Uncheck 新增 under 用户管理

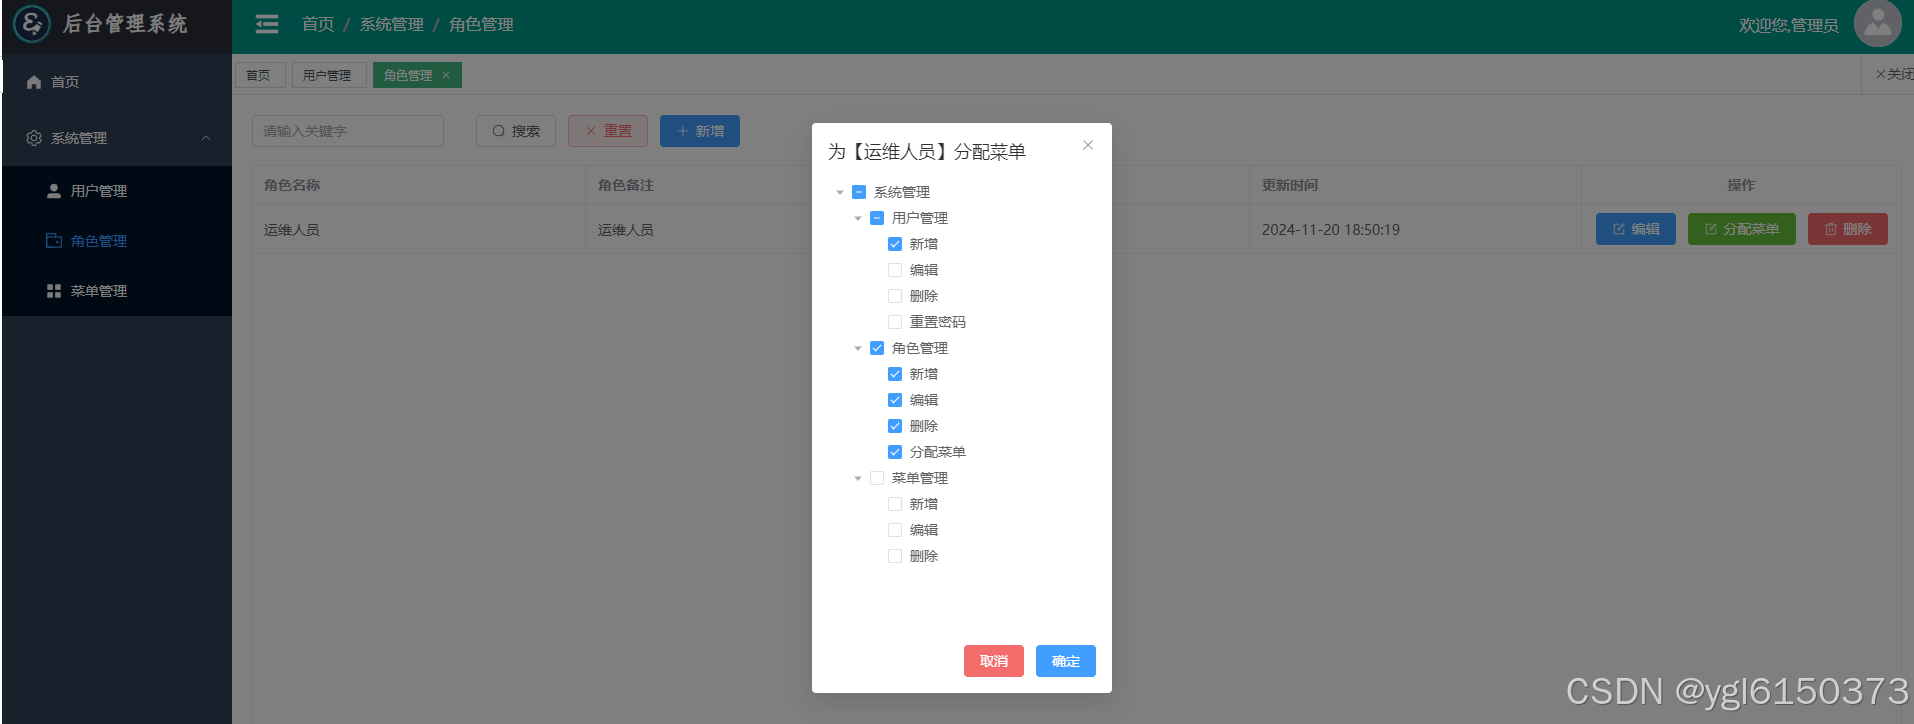[895, 244]
